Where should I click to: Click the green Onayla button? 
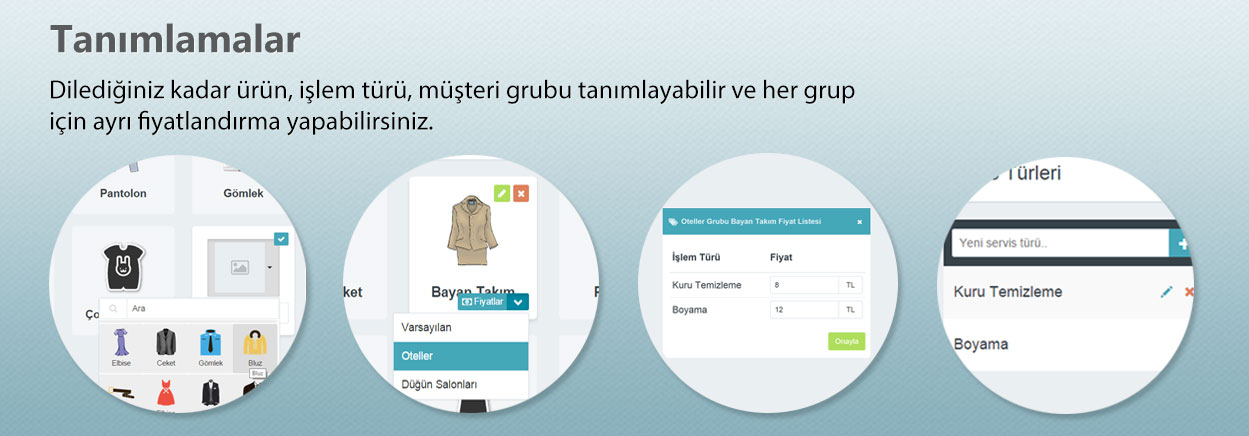point(846,341)
